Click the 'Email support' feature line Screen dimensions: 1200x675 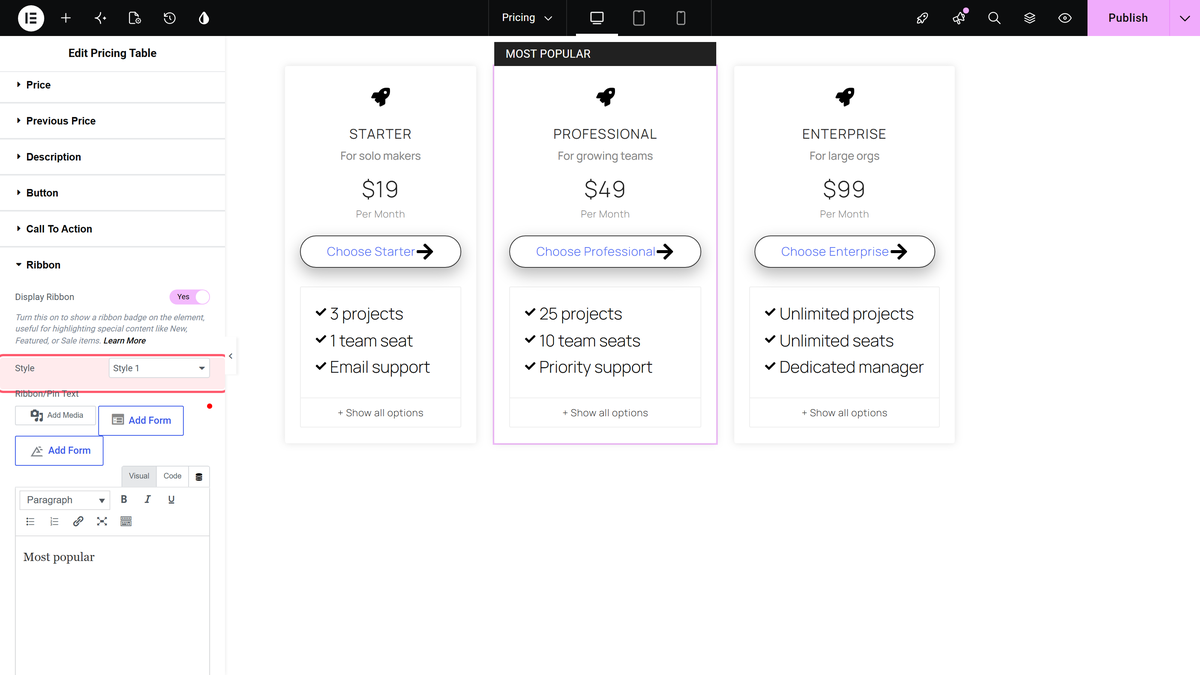[x=372, y=367]
